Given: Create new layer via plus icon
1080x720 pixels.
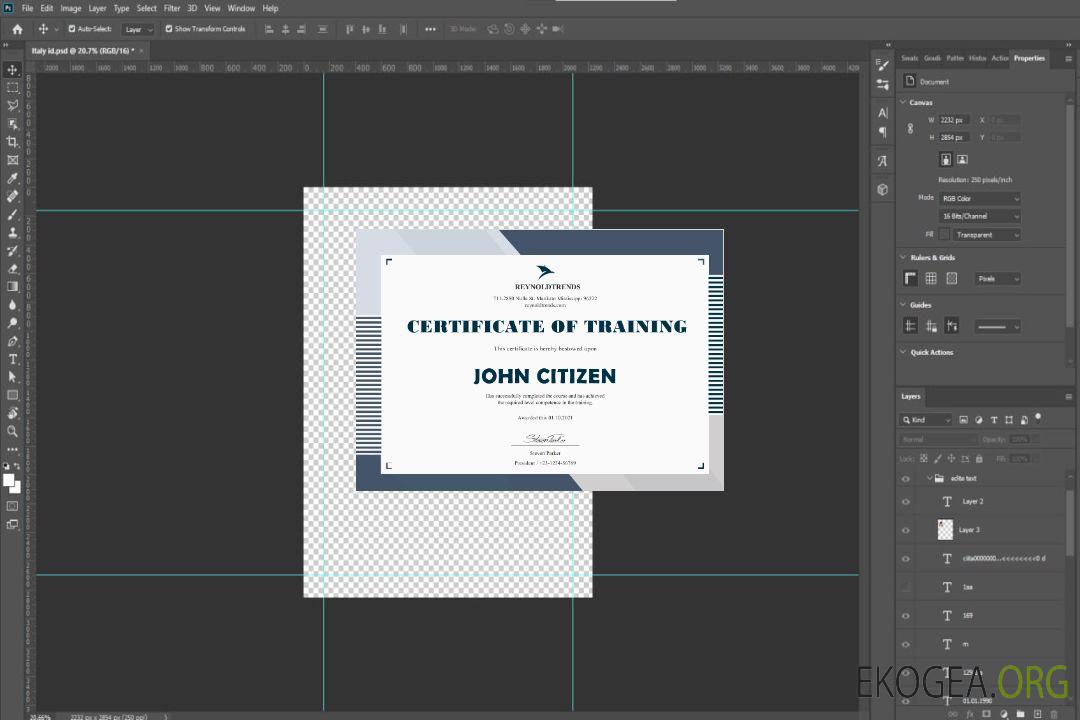Looking at the screenshot, I should (1037, 714).
